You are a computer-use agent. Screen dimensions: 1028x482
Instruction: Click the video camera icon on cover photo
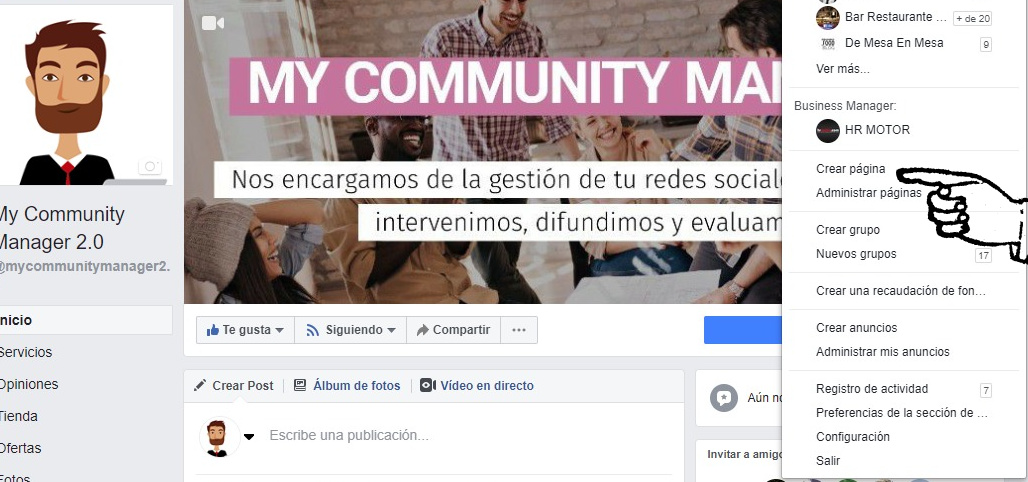pos(212,24)
